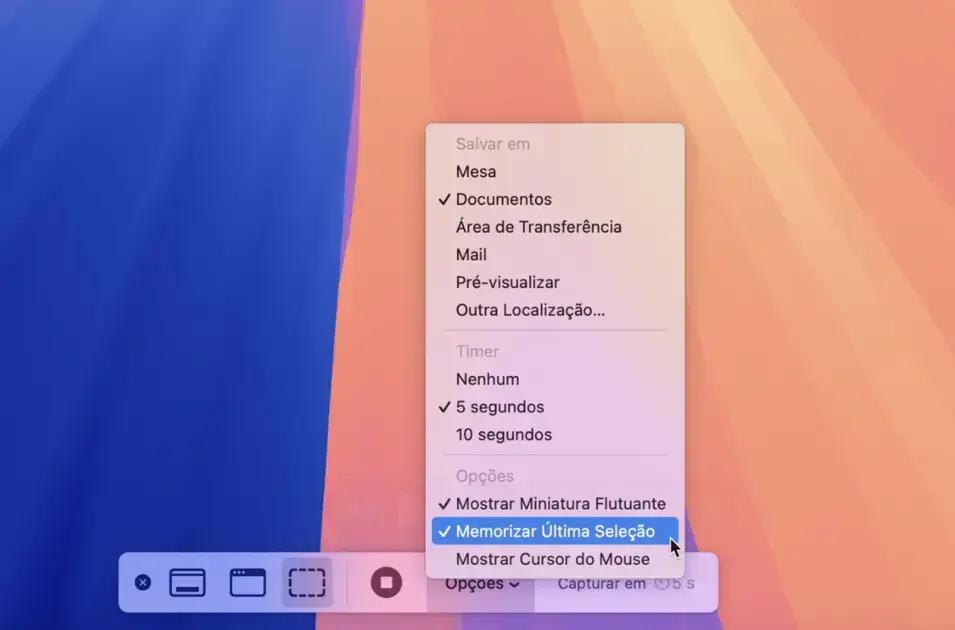Toggle Memorizar Última Seleção option
Screen dimensions: 955x630
(x=555, y=531)
